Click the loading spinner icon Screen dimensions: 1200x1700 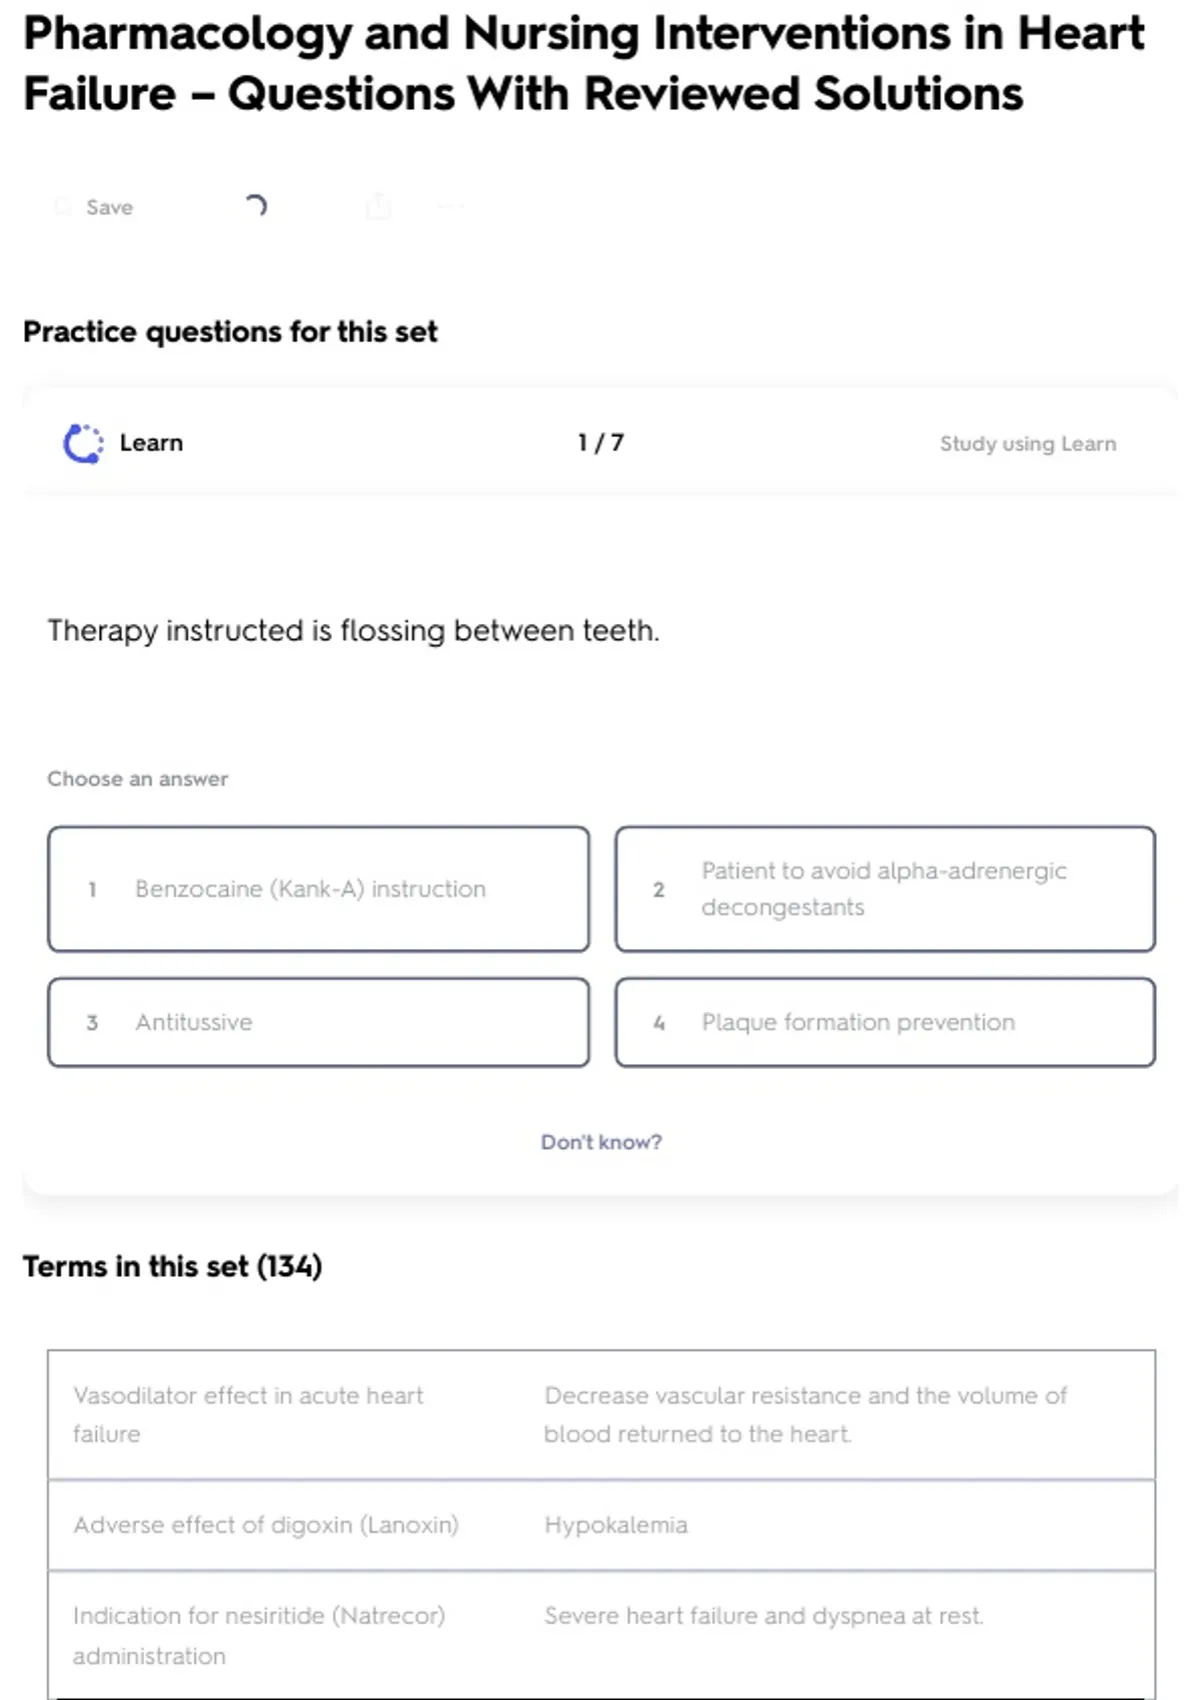255,206
